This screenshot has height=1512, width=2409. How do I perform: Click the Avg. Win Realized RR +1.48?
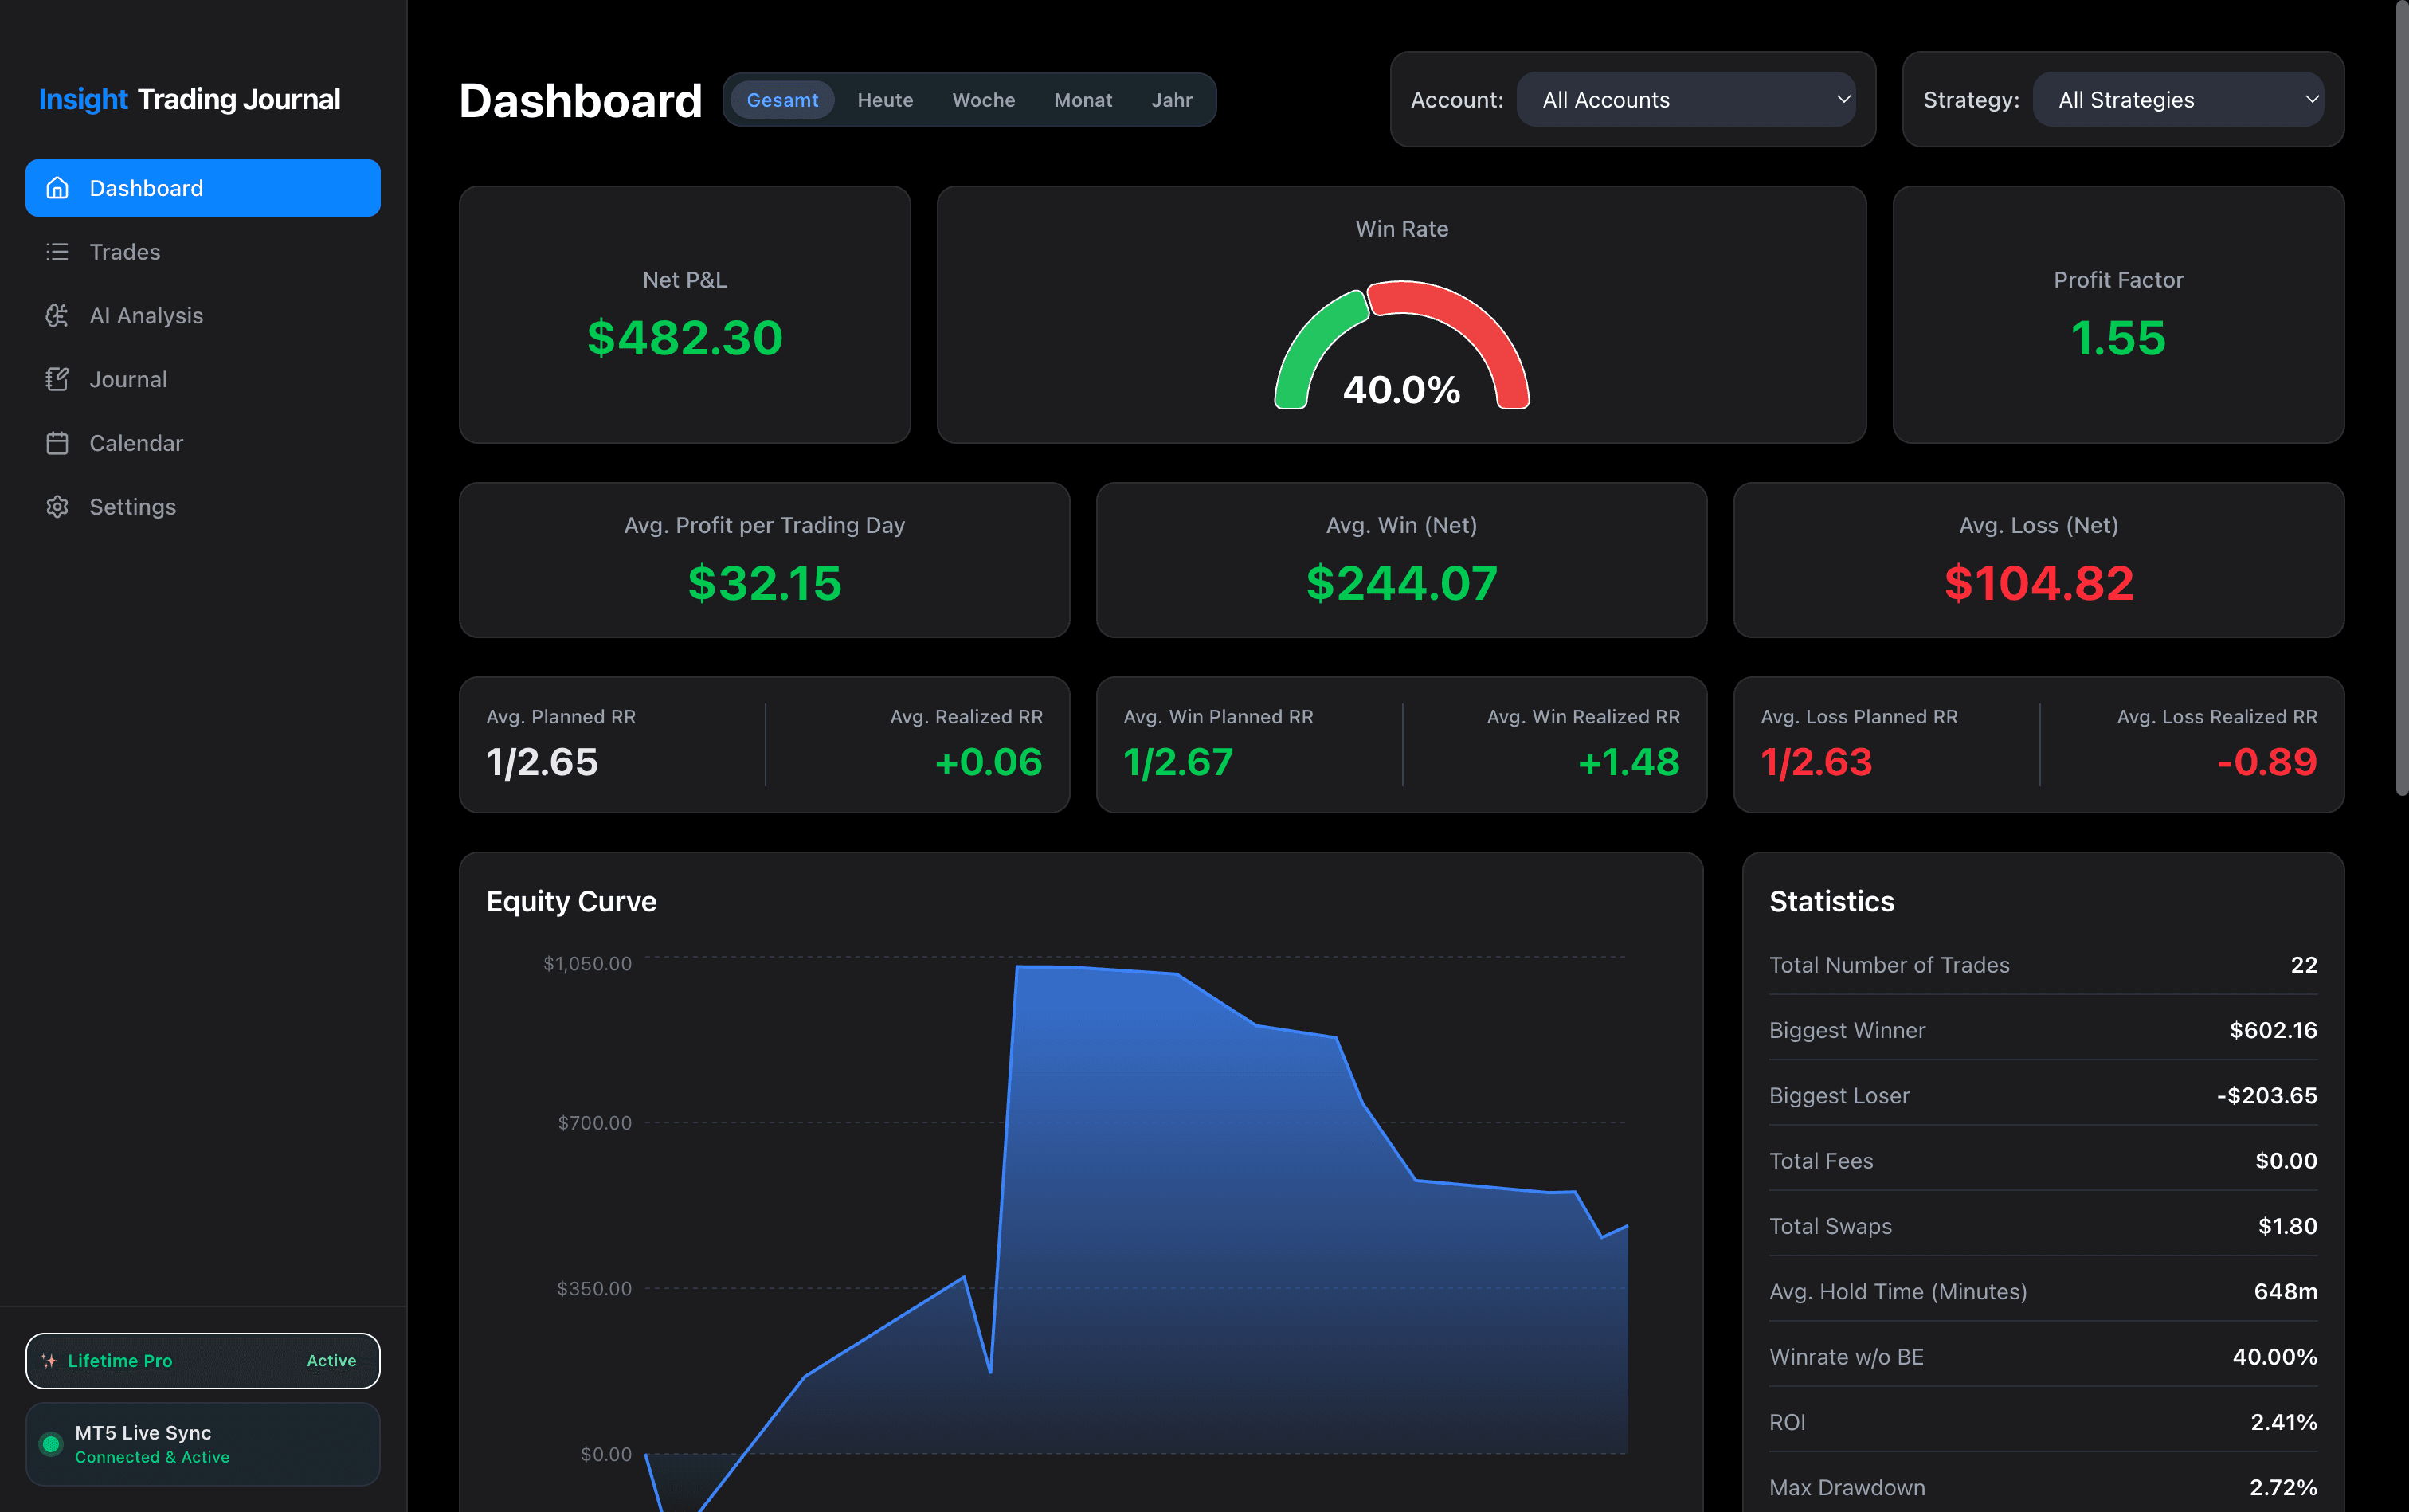click(x=1628, y=763)
